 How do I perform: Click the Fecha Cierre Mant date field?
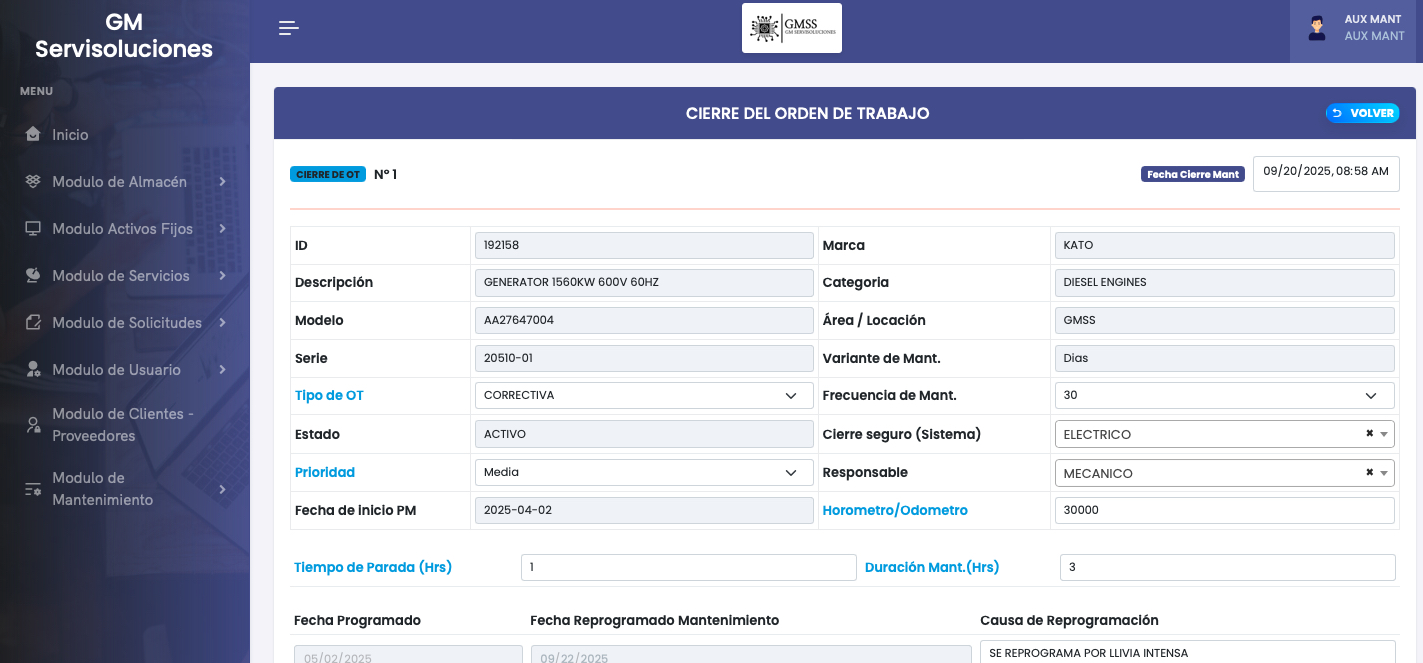pos(1325,172)
